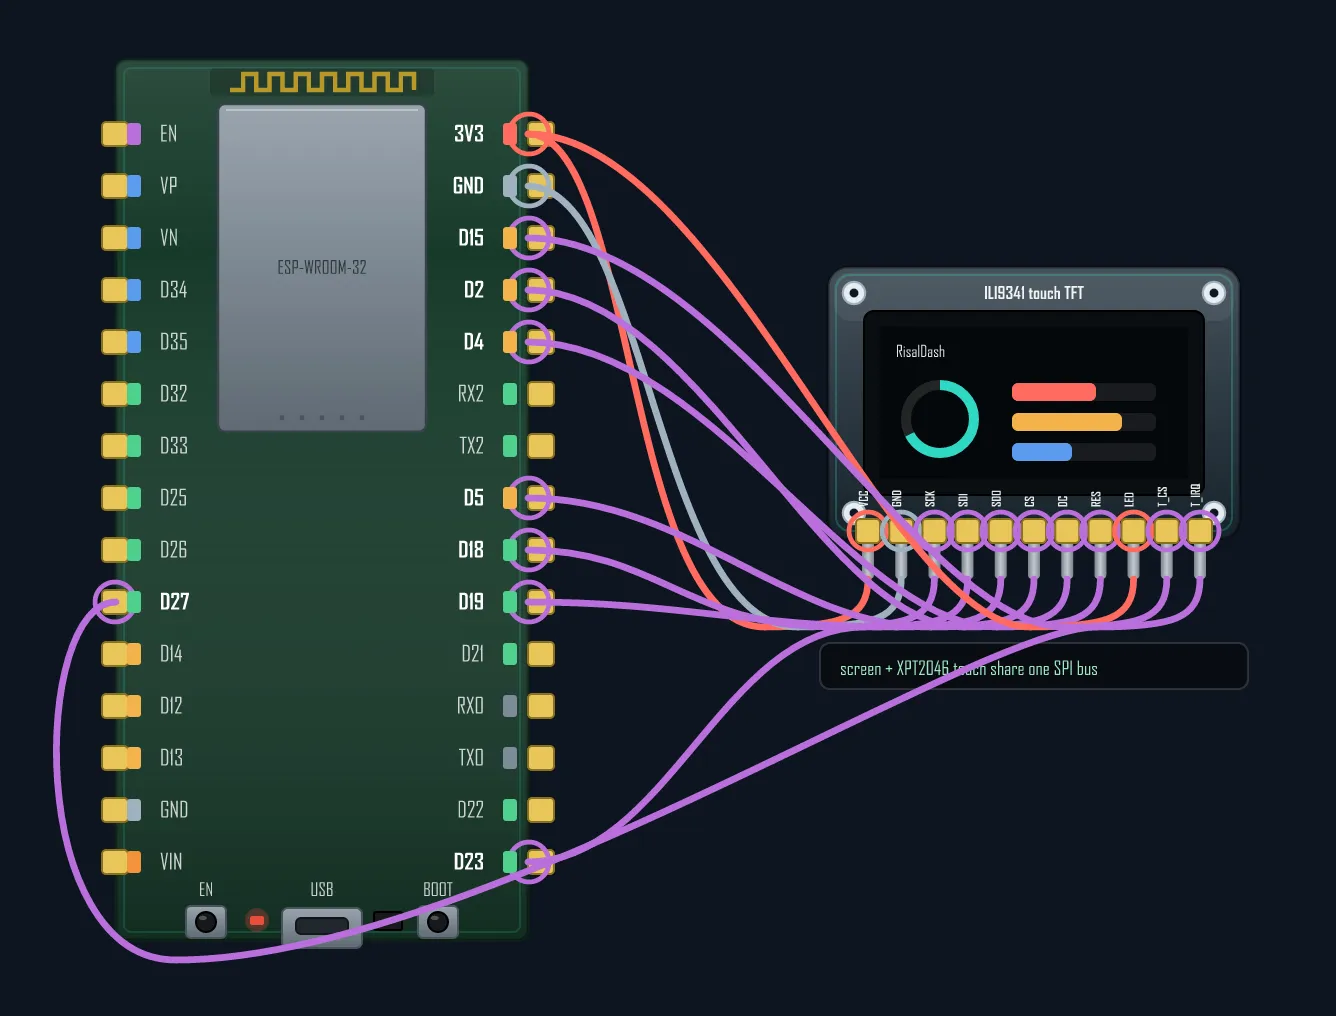Viewport: 1336px width, 1016px height.
Task: Select the RX0 pin pad
Action: pyautogui.click(x=541, y=706)
